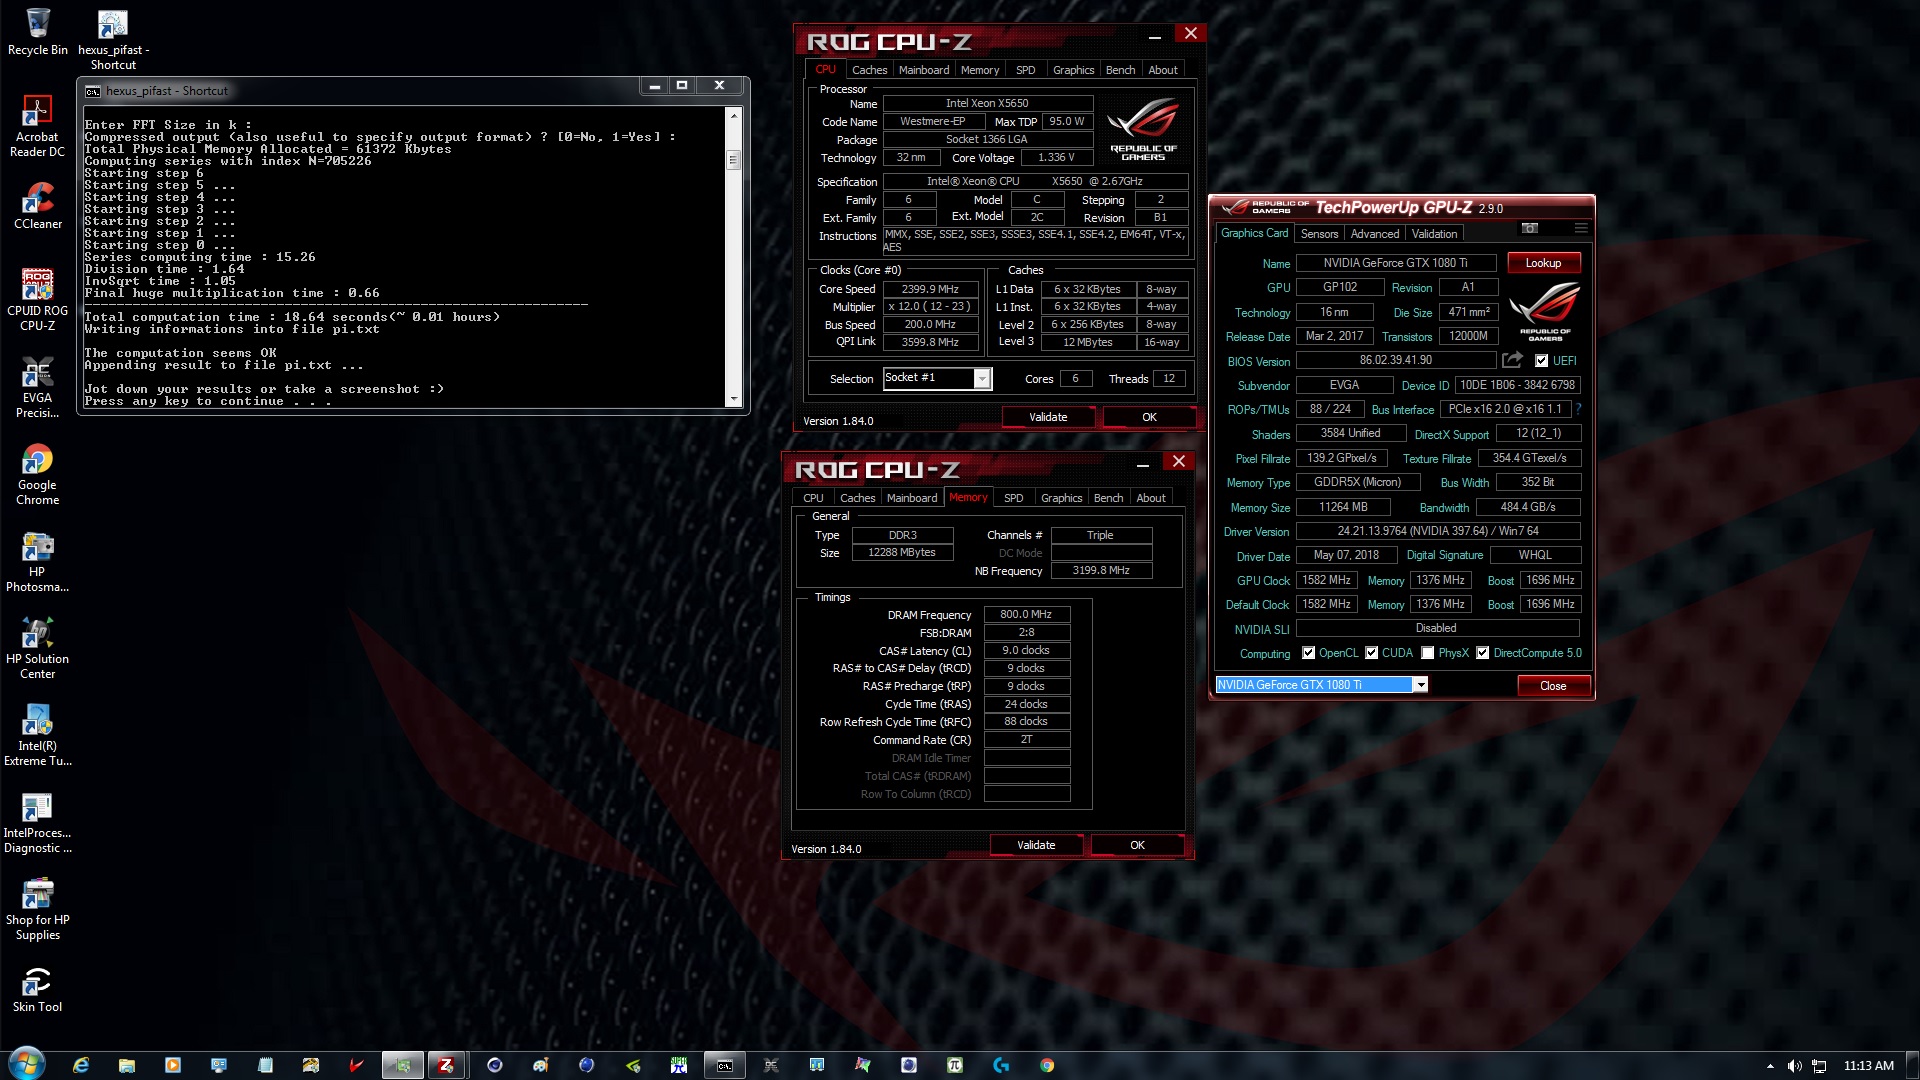
Task: Click the Windows Start orb
Action: pos(27,1064)
